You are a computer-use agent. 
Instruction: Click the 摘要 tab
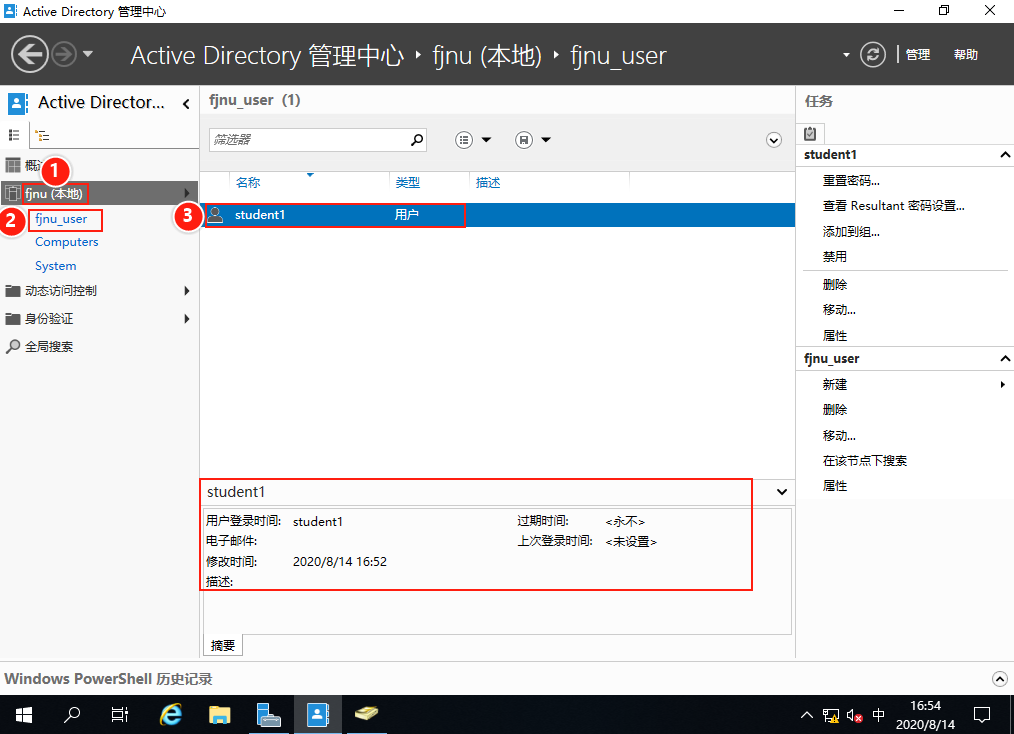coord(223,645)
